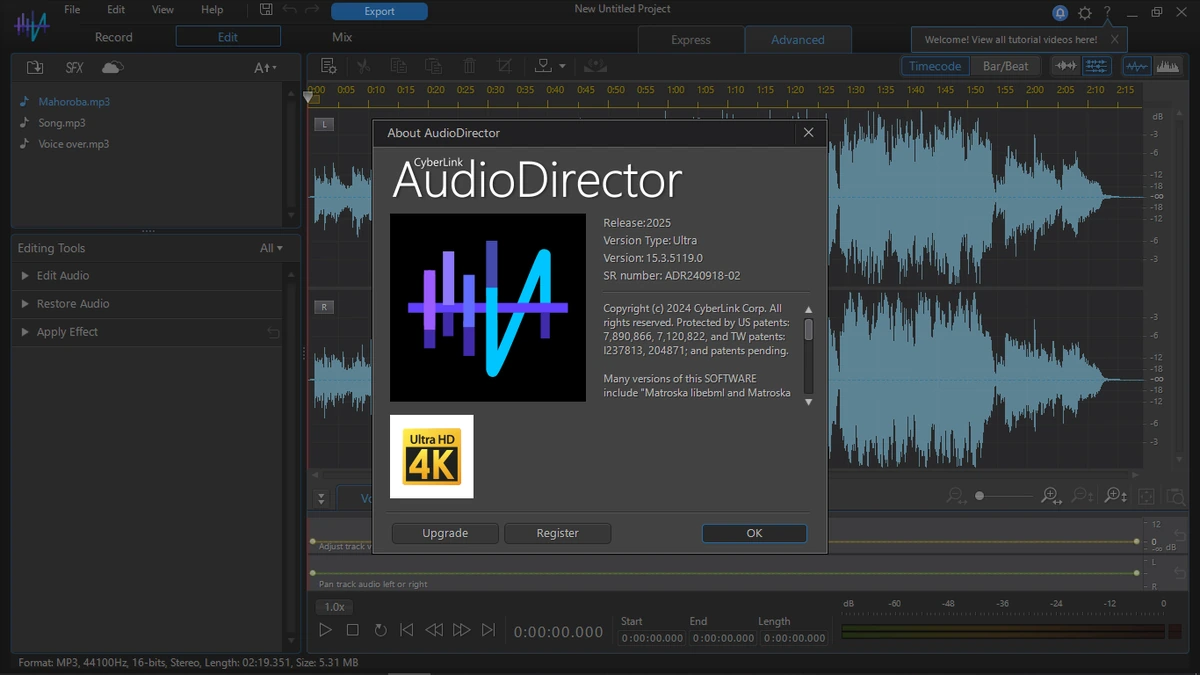Switch to the Express tab
Viewport: 1200px width, 675px height.
(691, 40)
